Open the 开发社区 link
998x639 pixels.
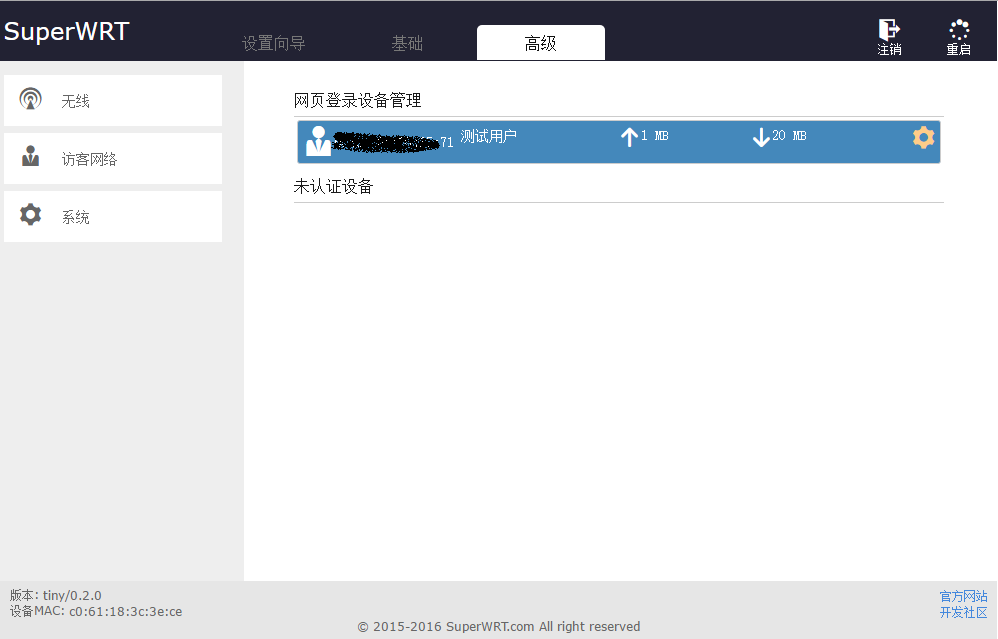(x=964, y=612)
